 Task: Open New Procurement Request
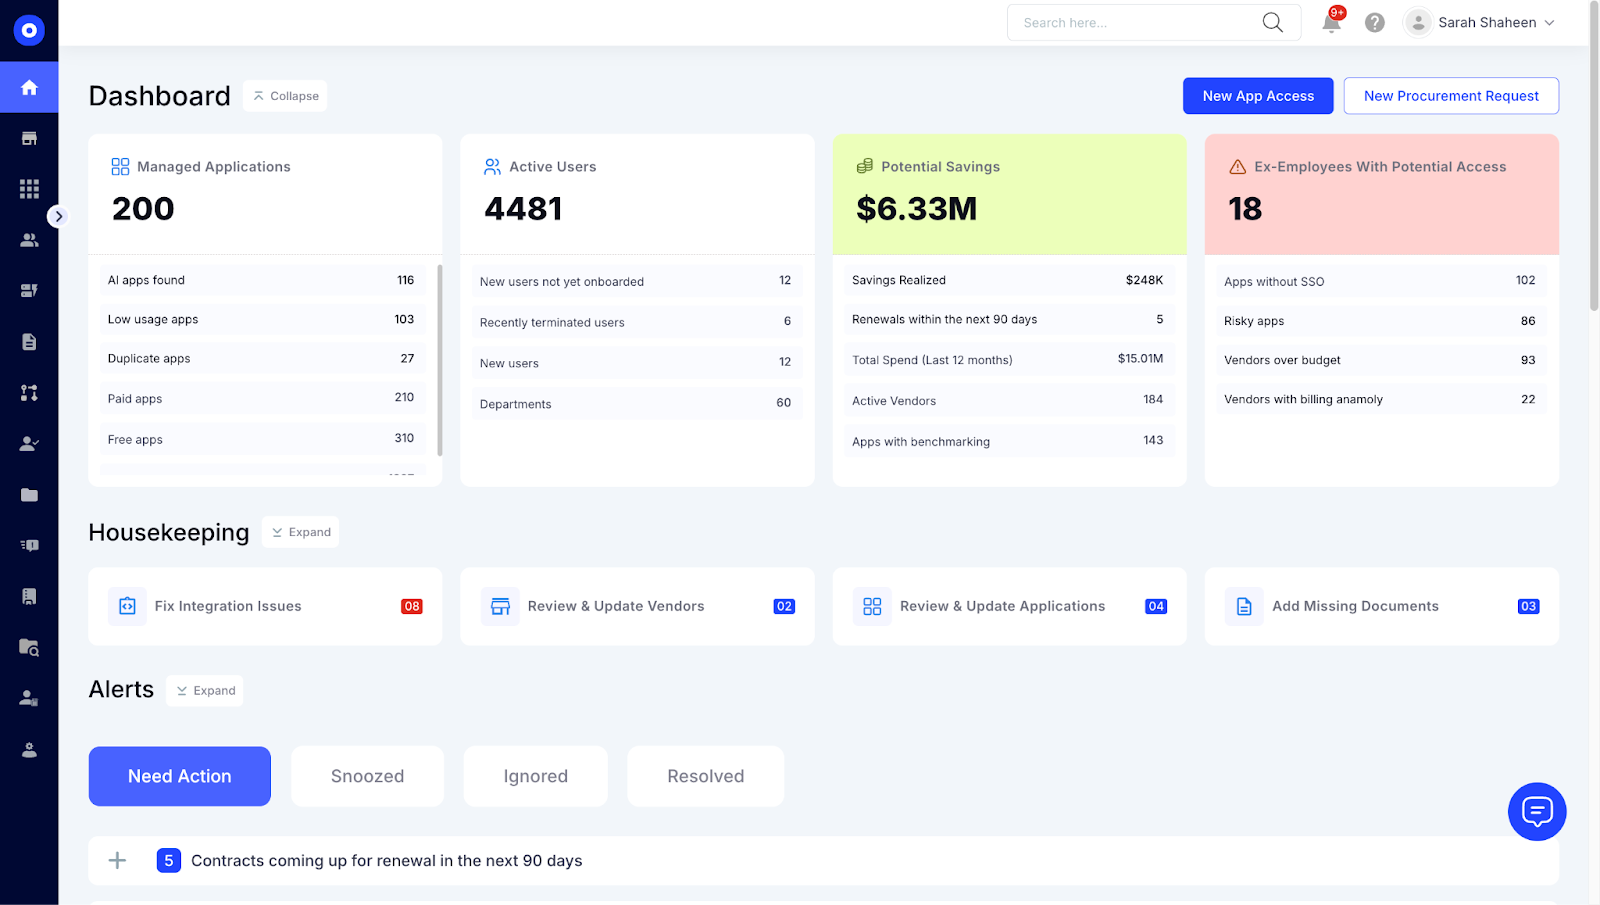click(1451, 95)
